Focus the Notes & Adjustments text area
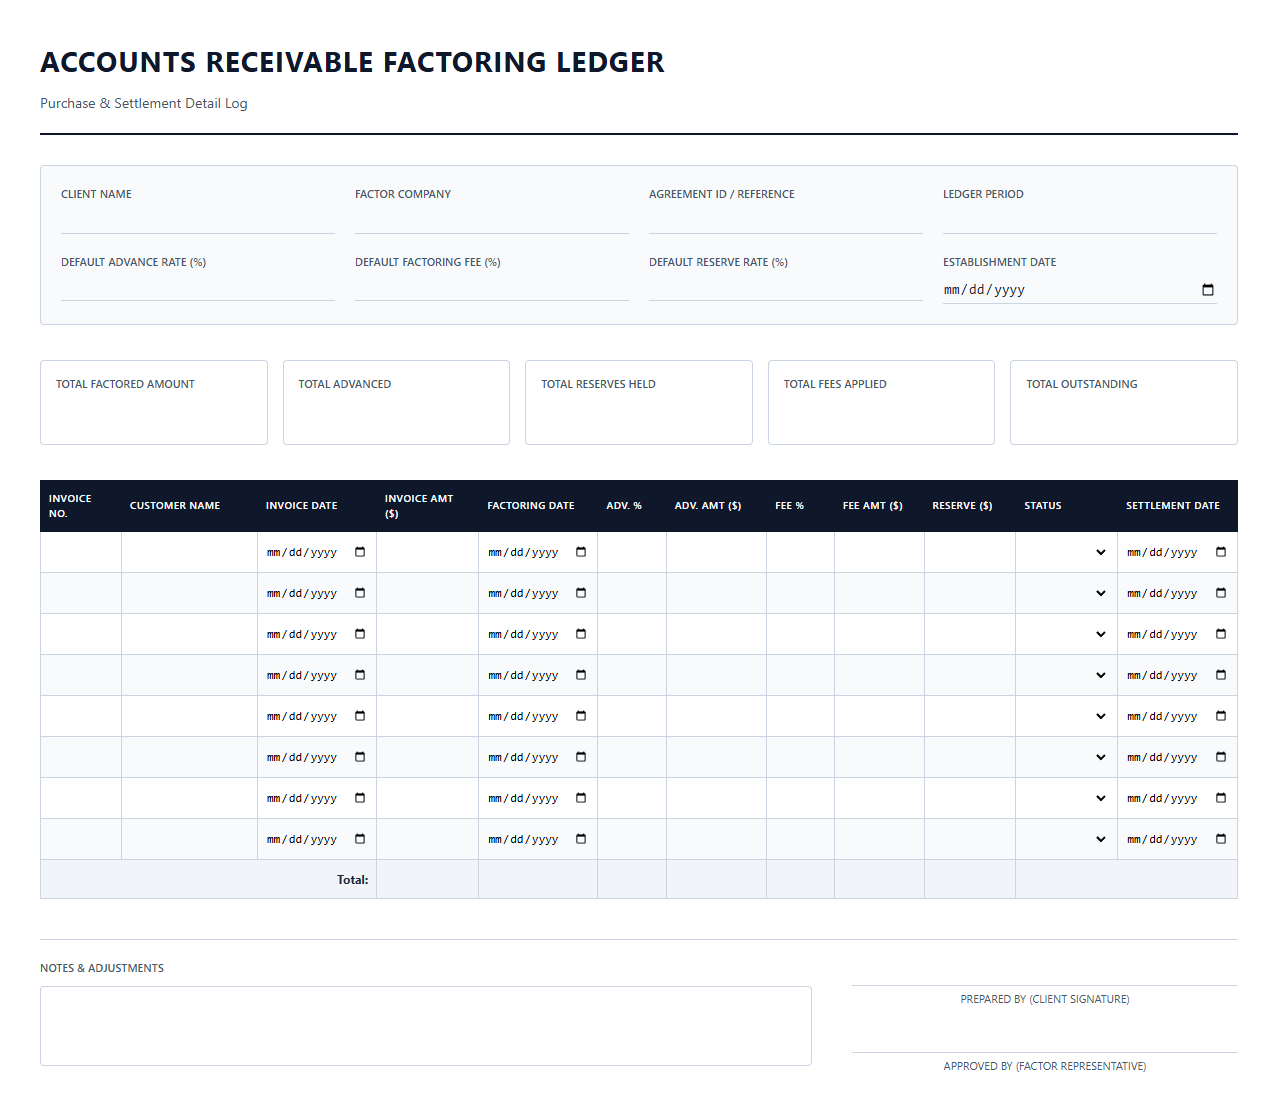This screenshot has height=1115, width=1278. (426, 1026)
